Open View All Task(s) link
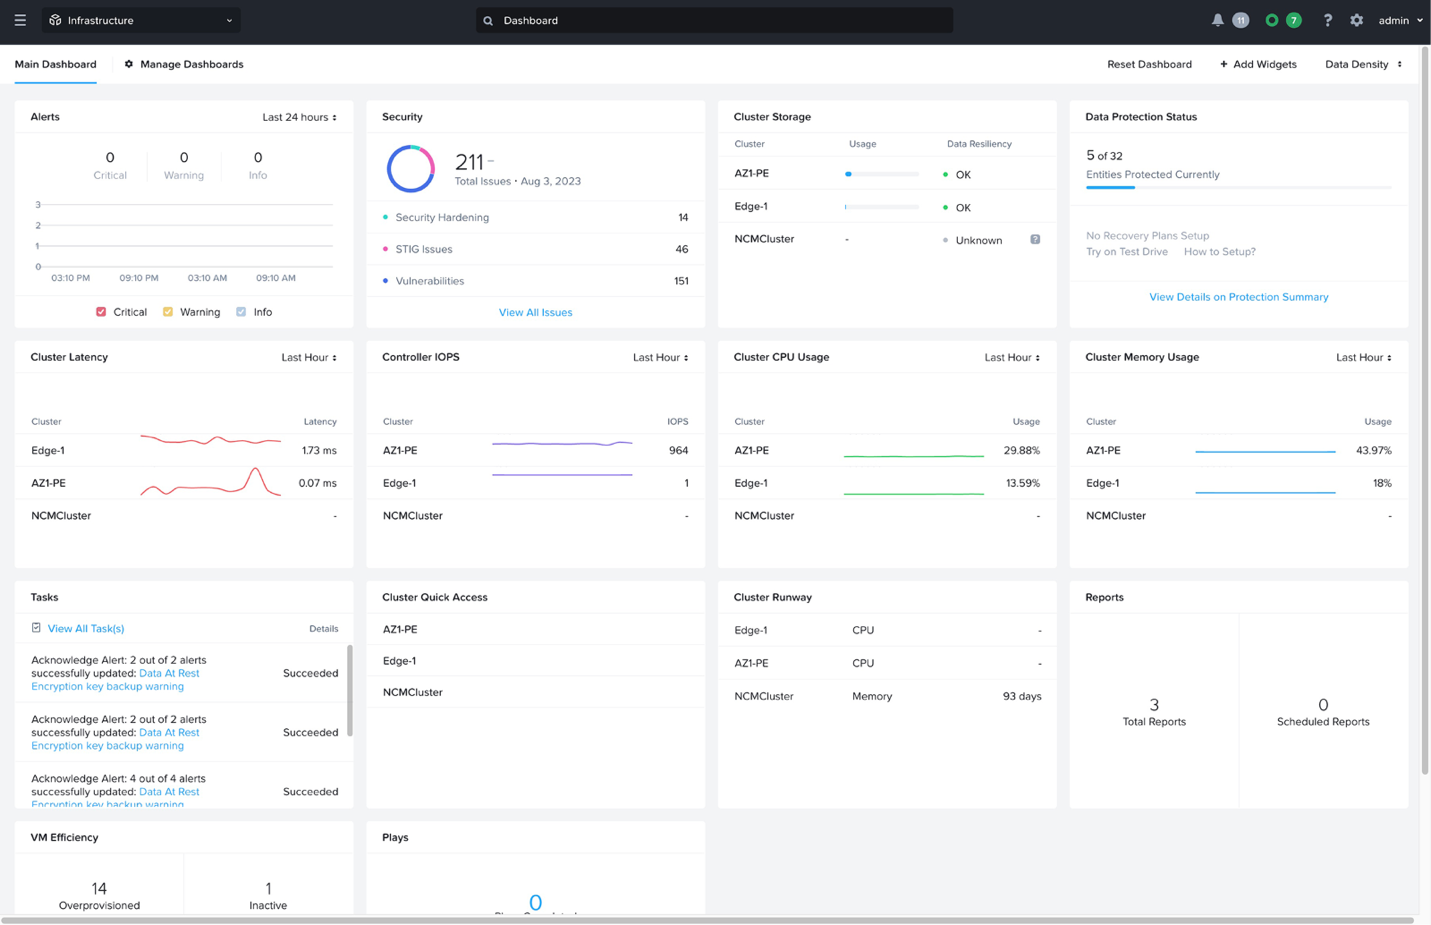The image size is (1431, 925). point(86,628)
